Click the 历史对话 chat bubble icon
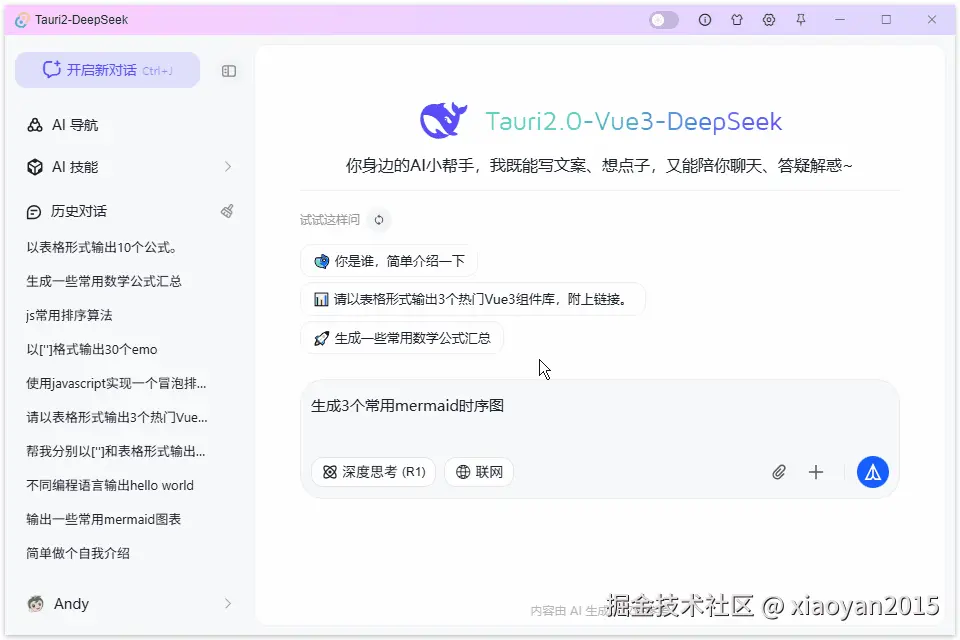Screen dimensions: 960x640 [x=34, y=212]
